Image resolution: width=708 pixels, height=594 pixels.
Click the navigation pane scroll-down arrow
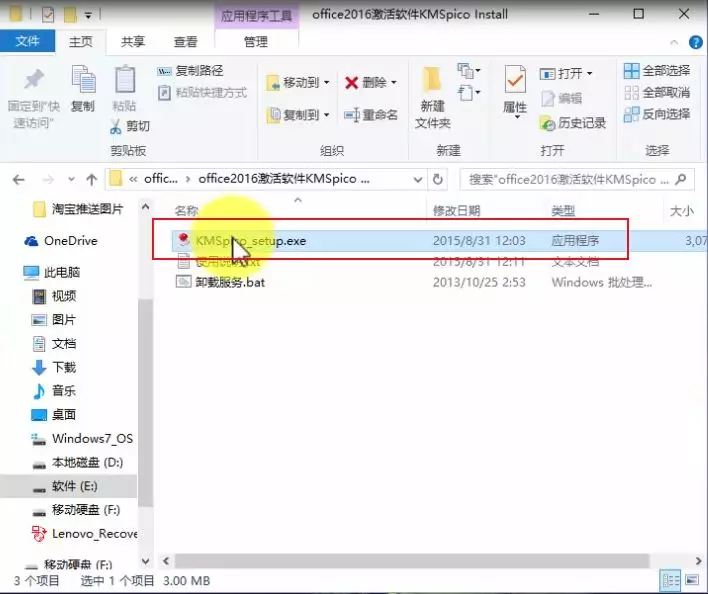pyautogui.click(x=145, y=562)
